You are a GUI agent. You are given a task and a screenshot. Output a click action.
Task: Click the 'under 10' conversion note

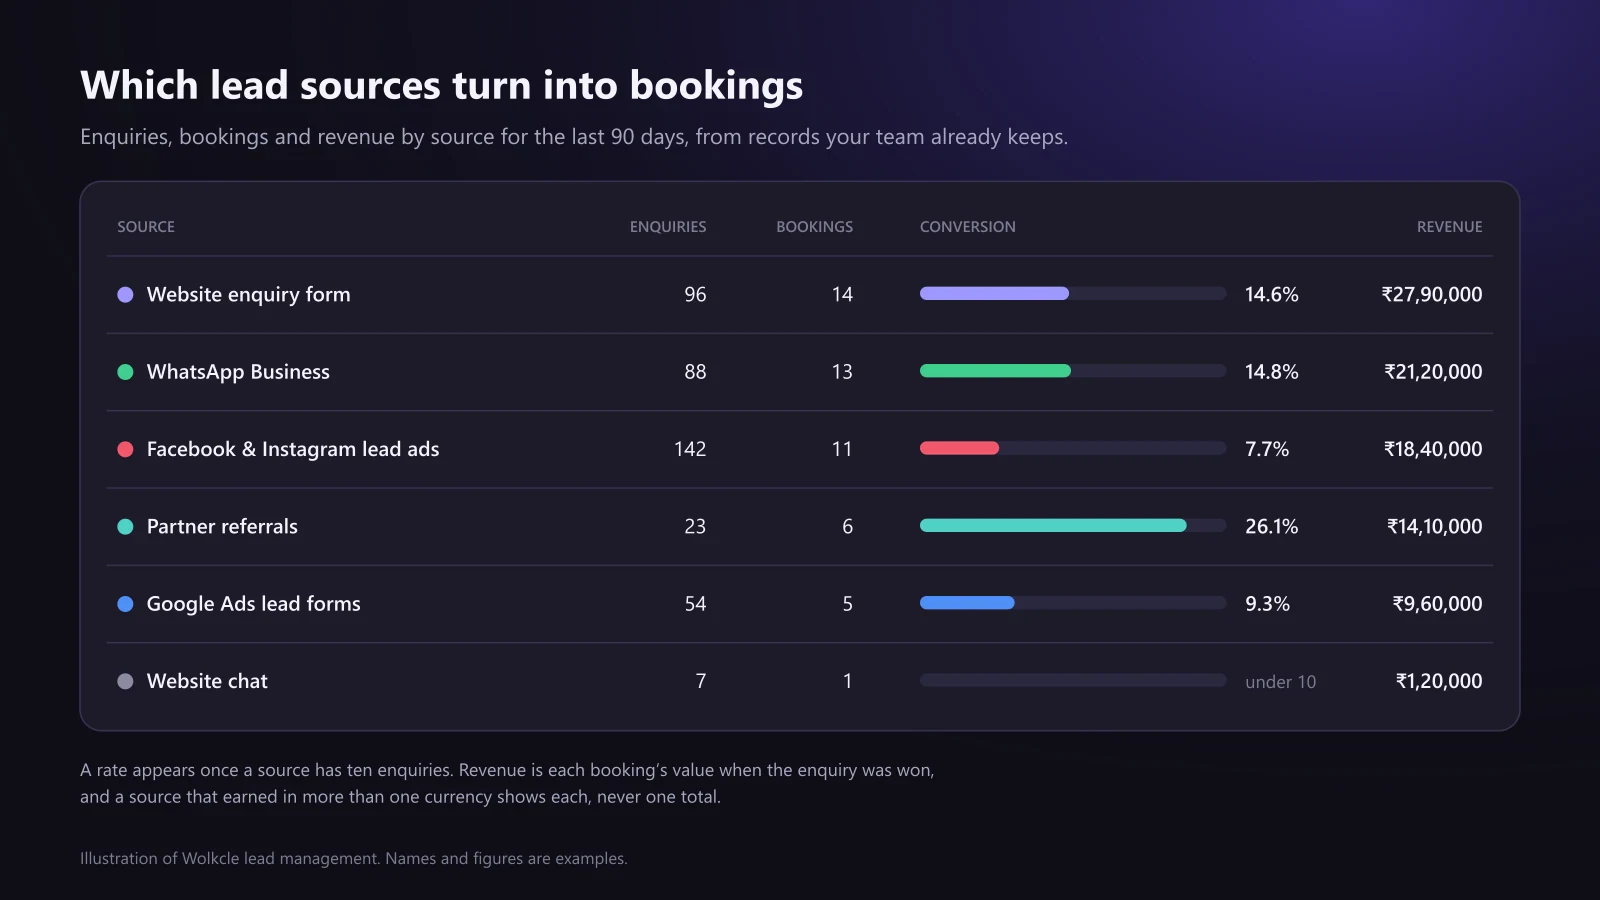1281,682
